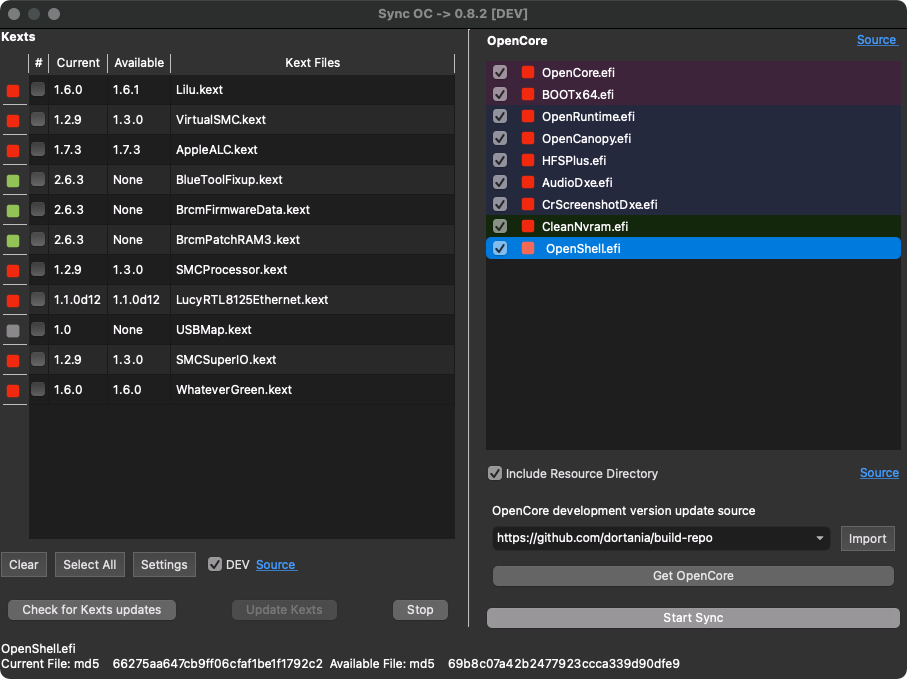Click red status square beside VirtualSMC.kext
The height and width of the screenshot is (679, 907).
pos(13,121)
